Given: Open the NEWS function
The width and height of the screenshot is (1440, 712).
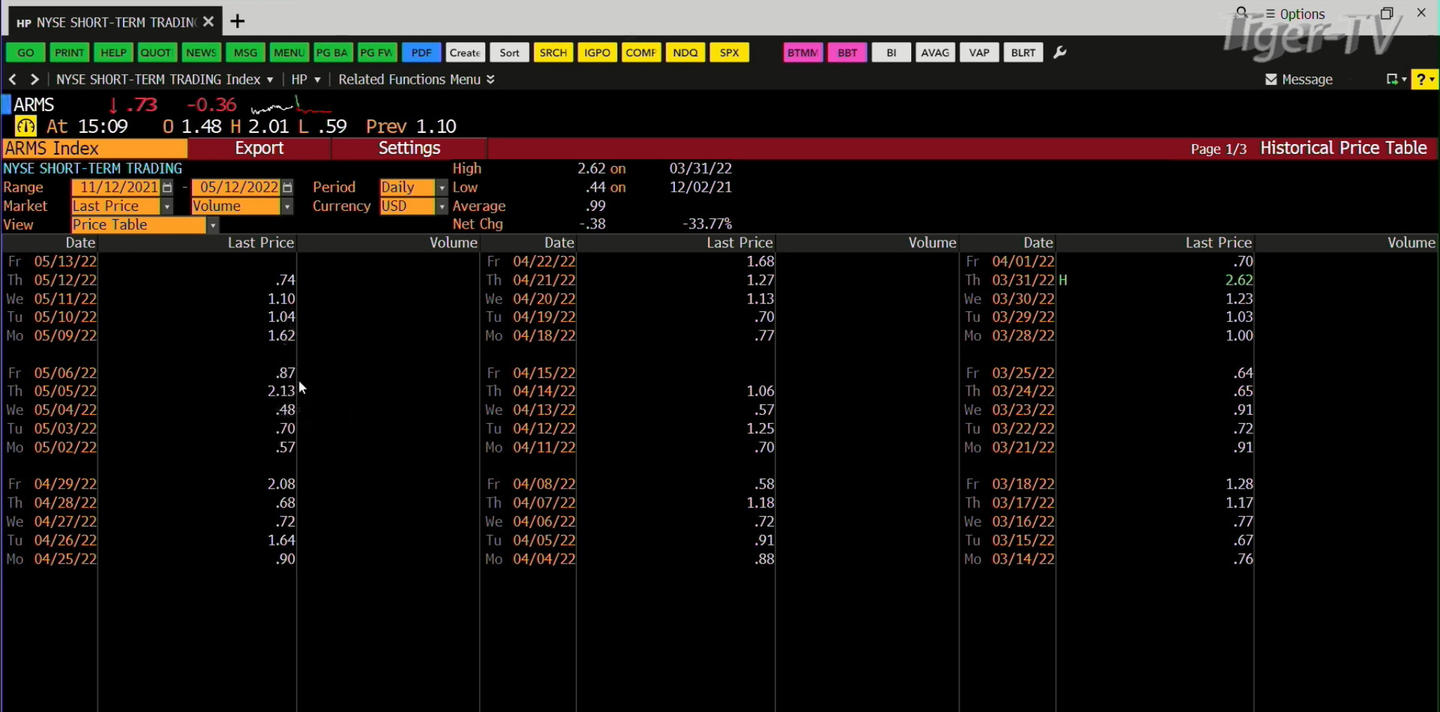Looking at the screenshot, I should pos(200,52).
